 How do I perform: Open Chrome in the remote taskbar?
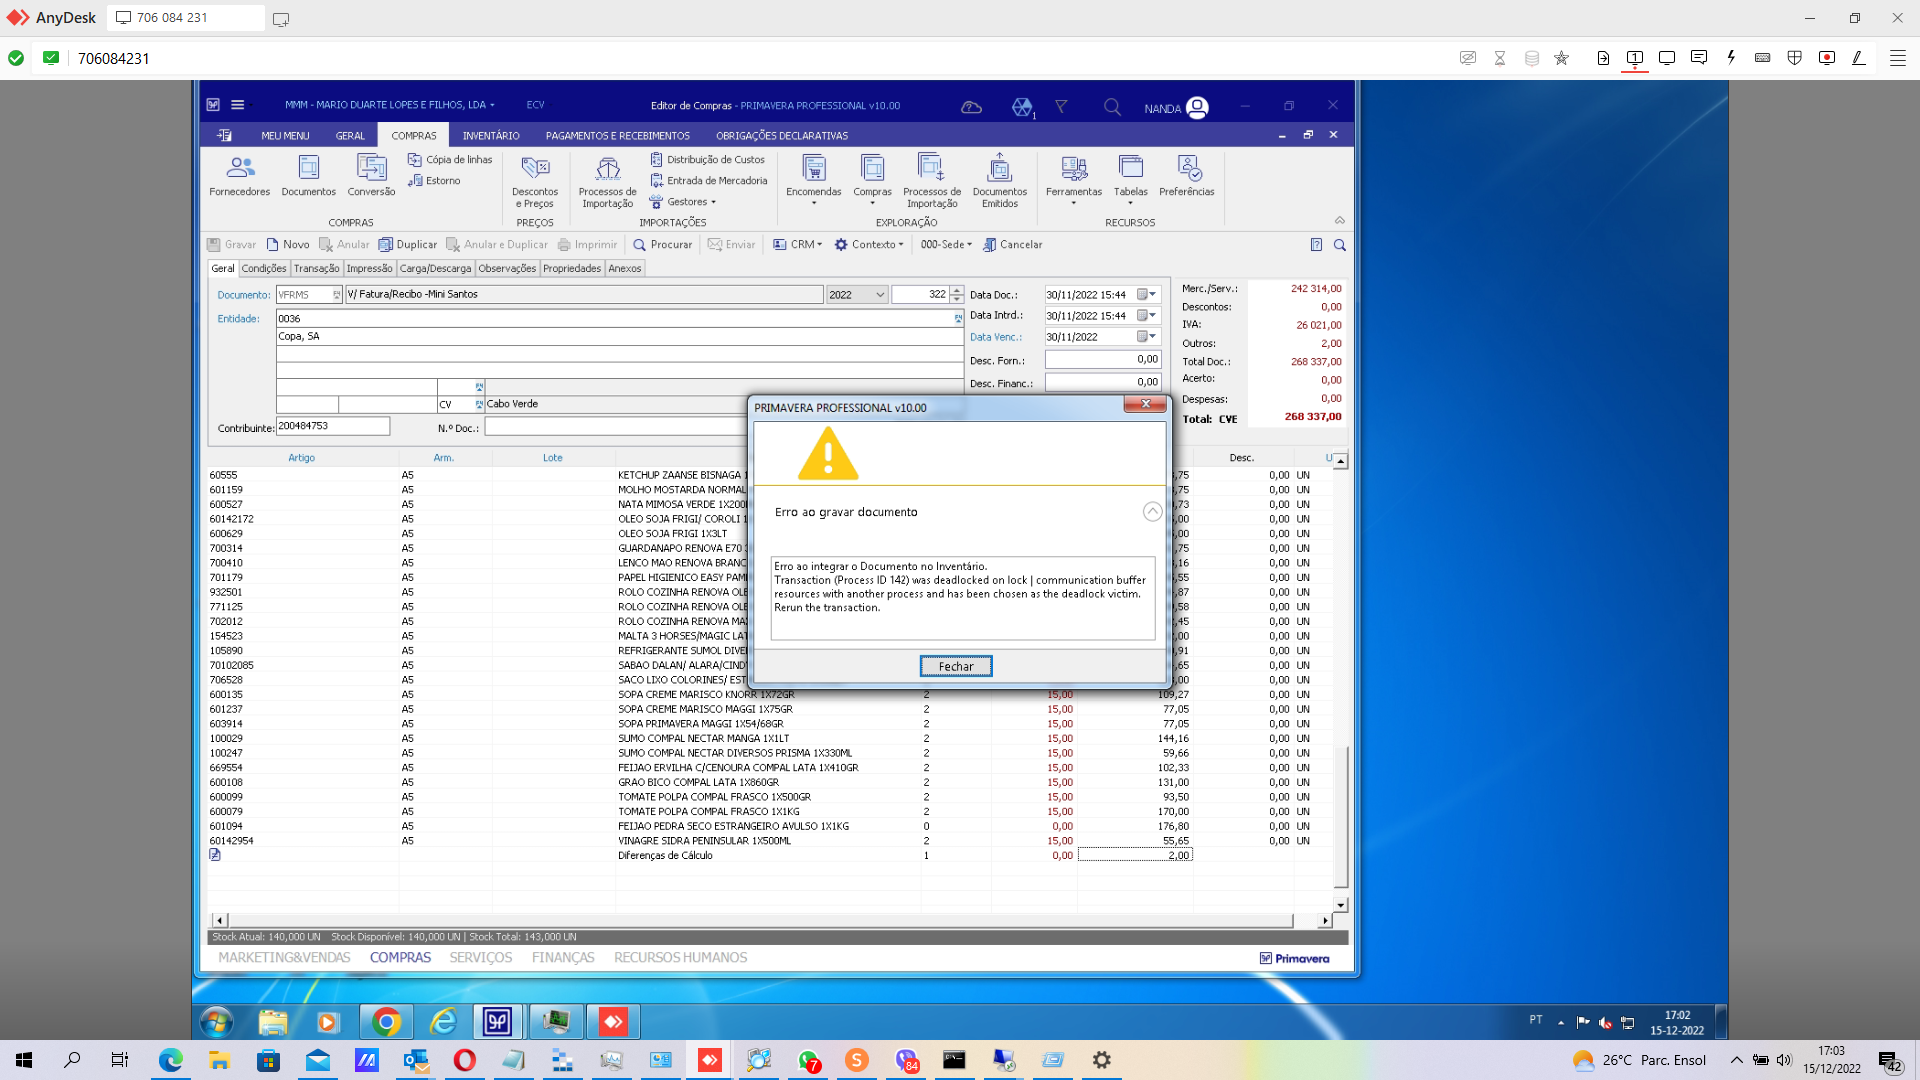pos(386,1021)
